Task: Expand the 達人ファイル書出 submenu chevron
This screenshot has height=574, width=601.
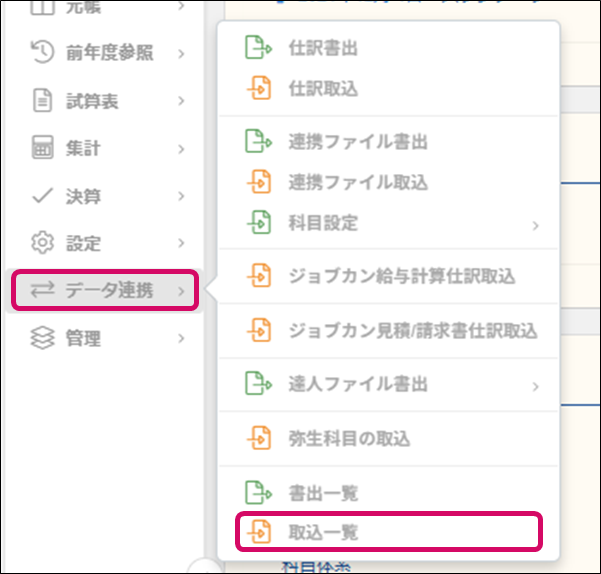Action: tap(536, 385)
